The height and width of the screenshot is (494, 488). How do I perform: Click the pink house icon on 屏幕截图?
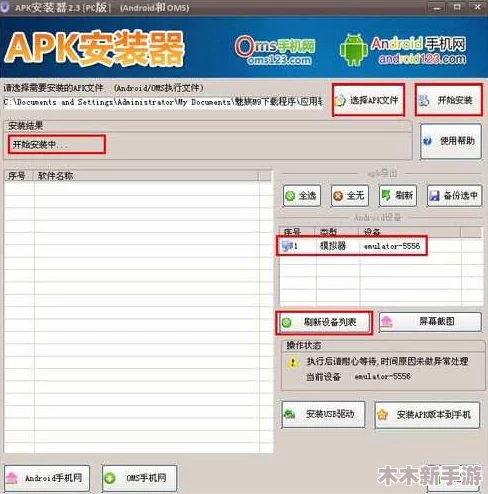click(387, 322)
